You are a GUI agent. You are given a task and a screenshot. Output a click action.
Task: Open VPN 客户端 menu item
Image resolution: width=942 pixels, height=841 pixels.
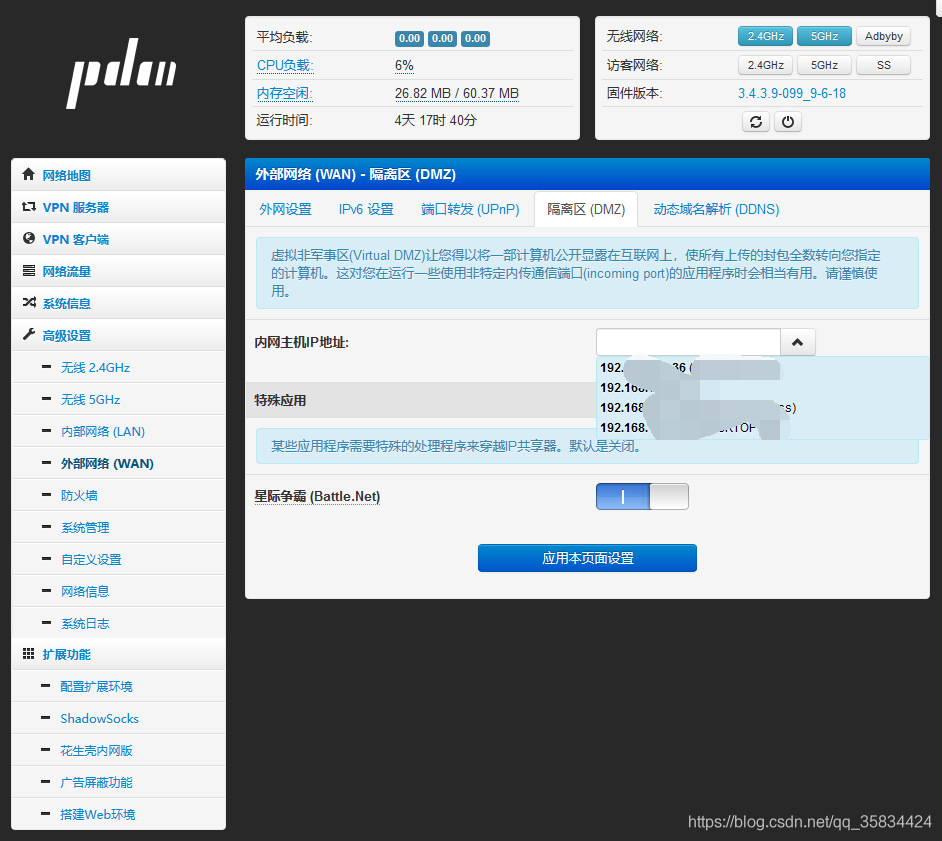118,239
